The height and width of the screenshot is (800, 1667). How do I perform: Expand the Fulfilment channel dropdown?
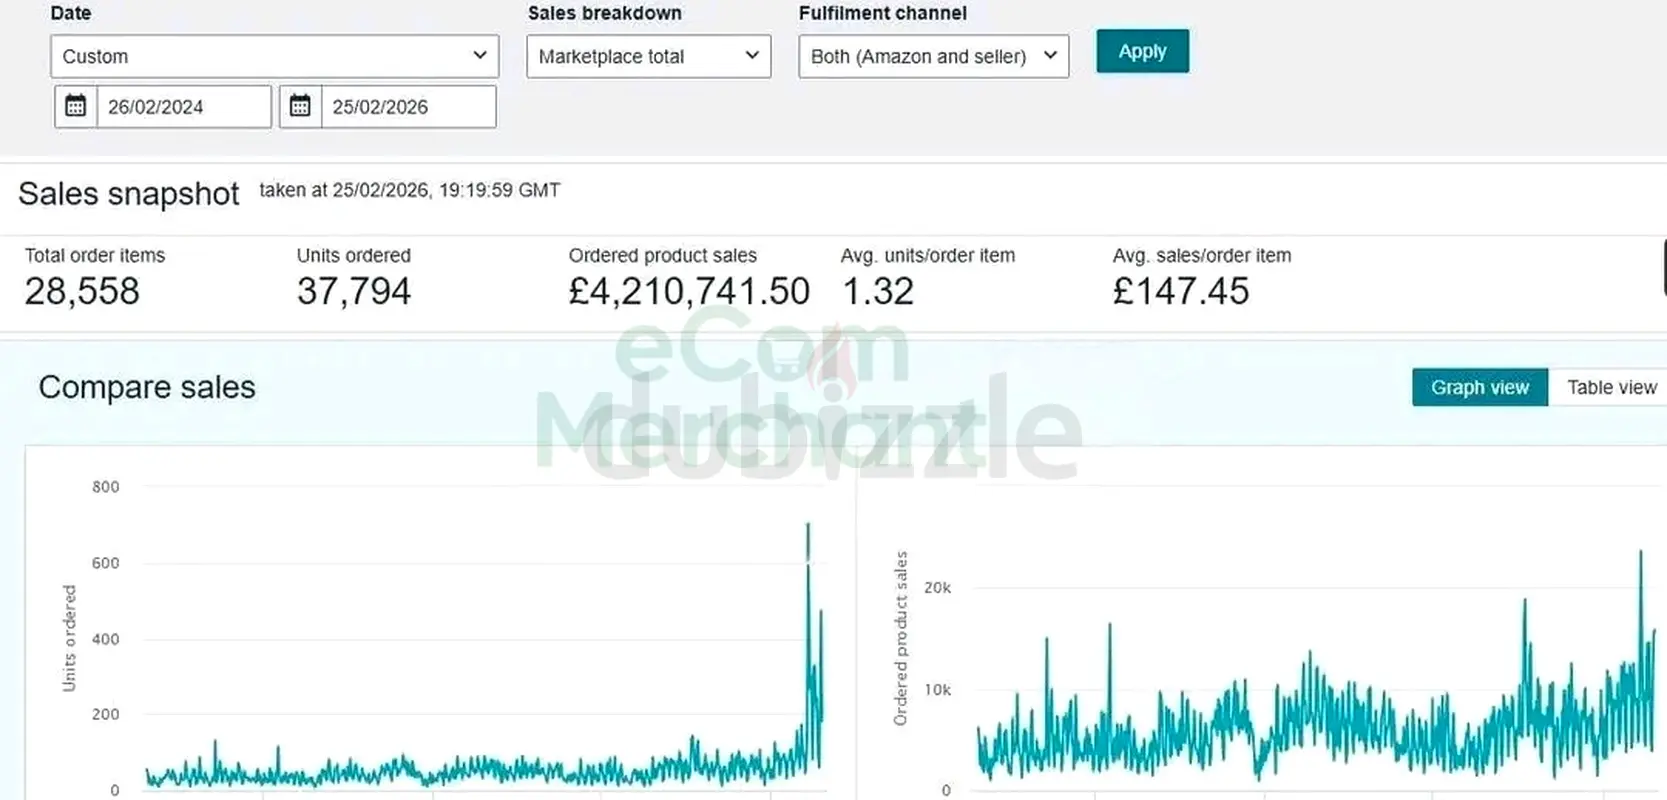(x=933, y=57)
